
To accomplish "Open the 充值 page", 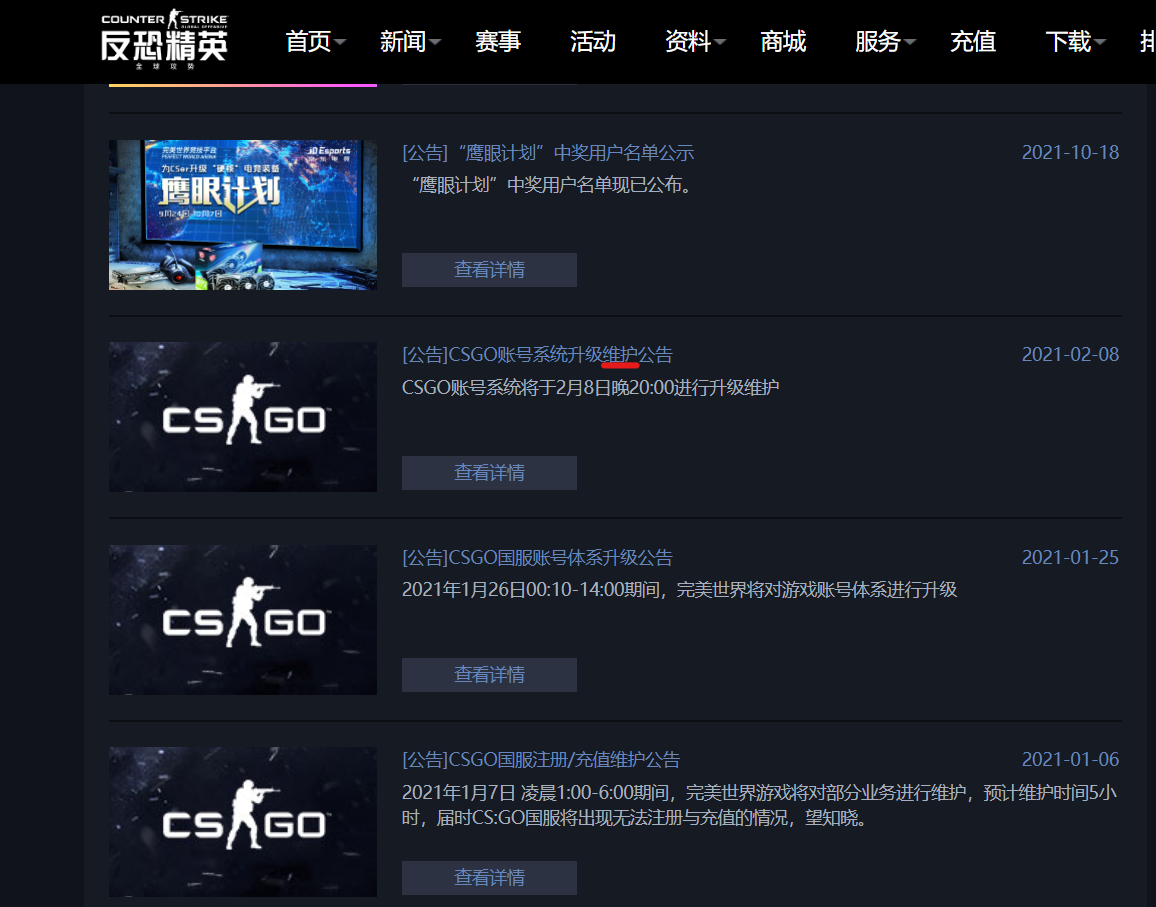I will coord(973,41).
